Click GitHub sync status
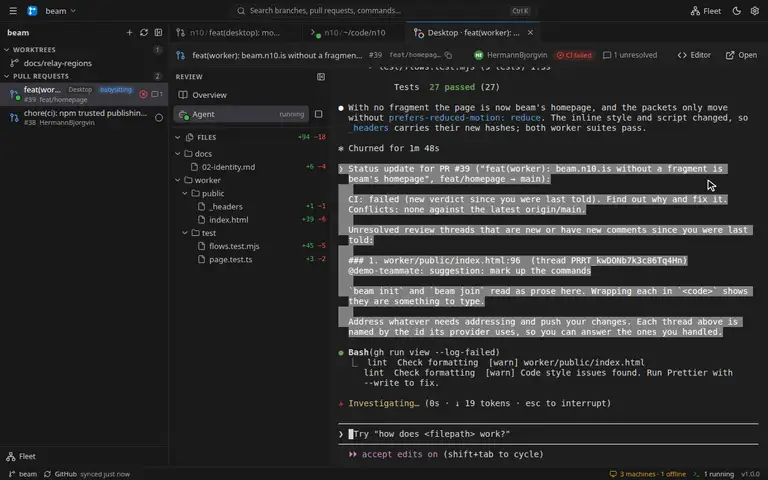Viewport: 768px width, 480px height. tap(87, 474)
